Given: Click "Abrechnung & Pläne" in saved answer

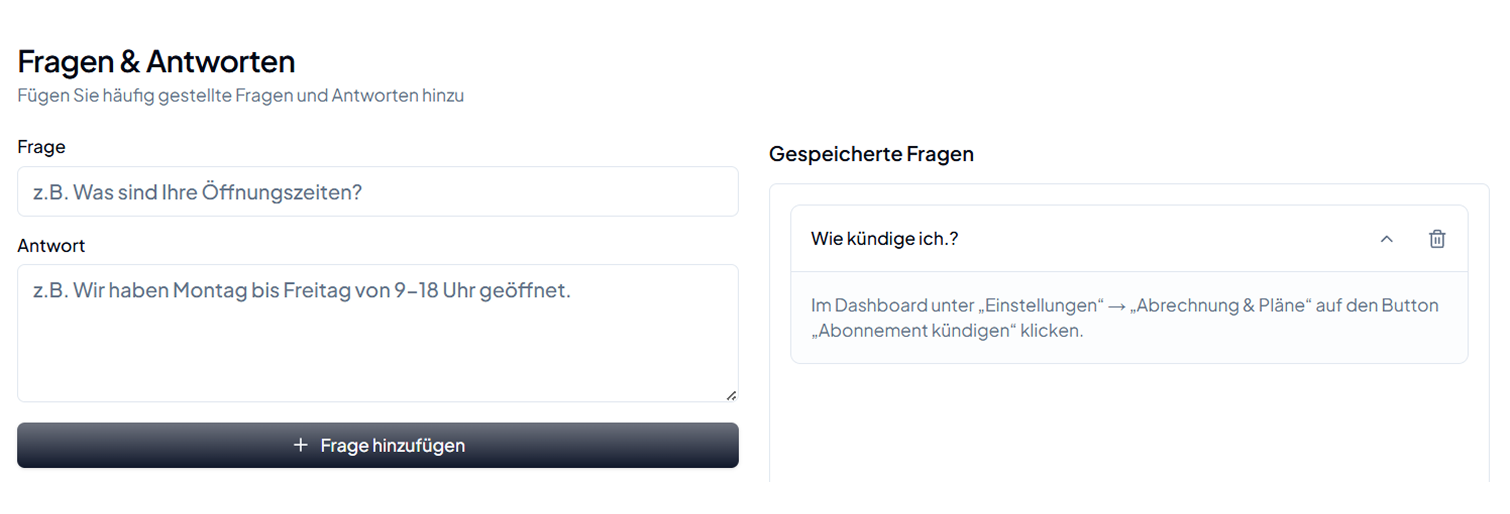Looking at the screenshot, I should tap(1218, 305).
